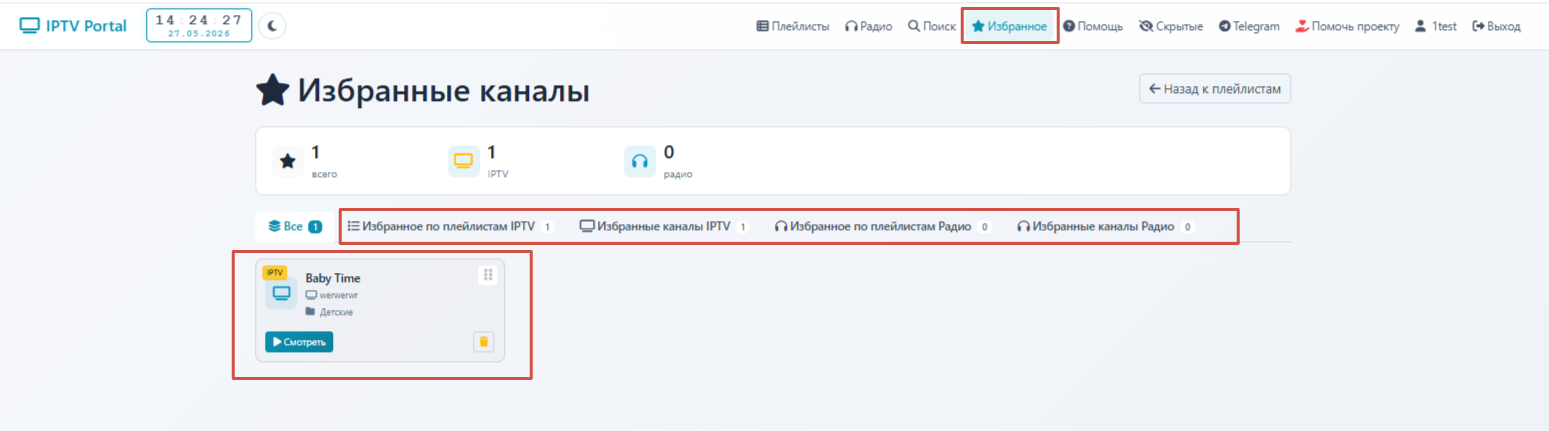Click the large star beside Избранные каналы heading
The width and height of the screenshot is (1549, 431).
tap(273, 92)
